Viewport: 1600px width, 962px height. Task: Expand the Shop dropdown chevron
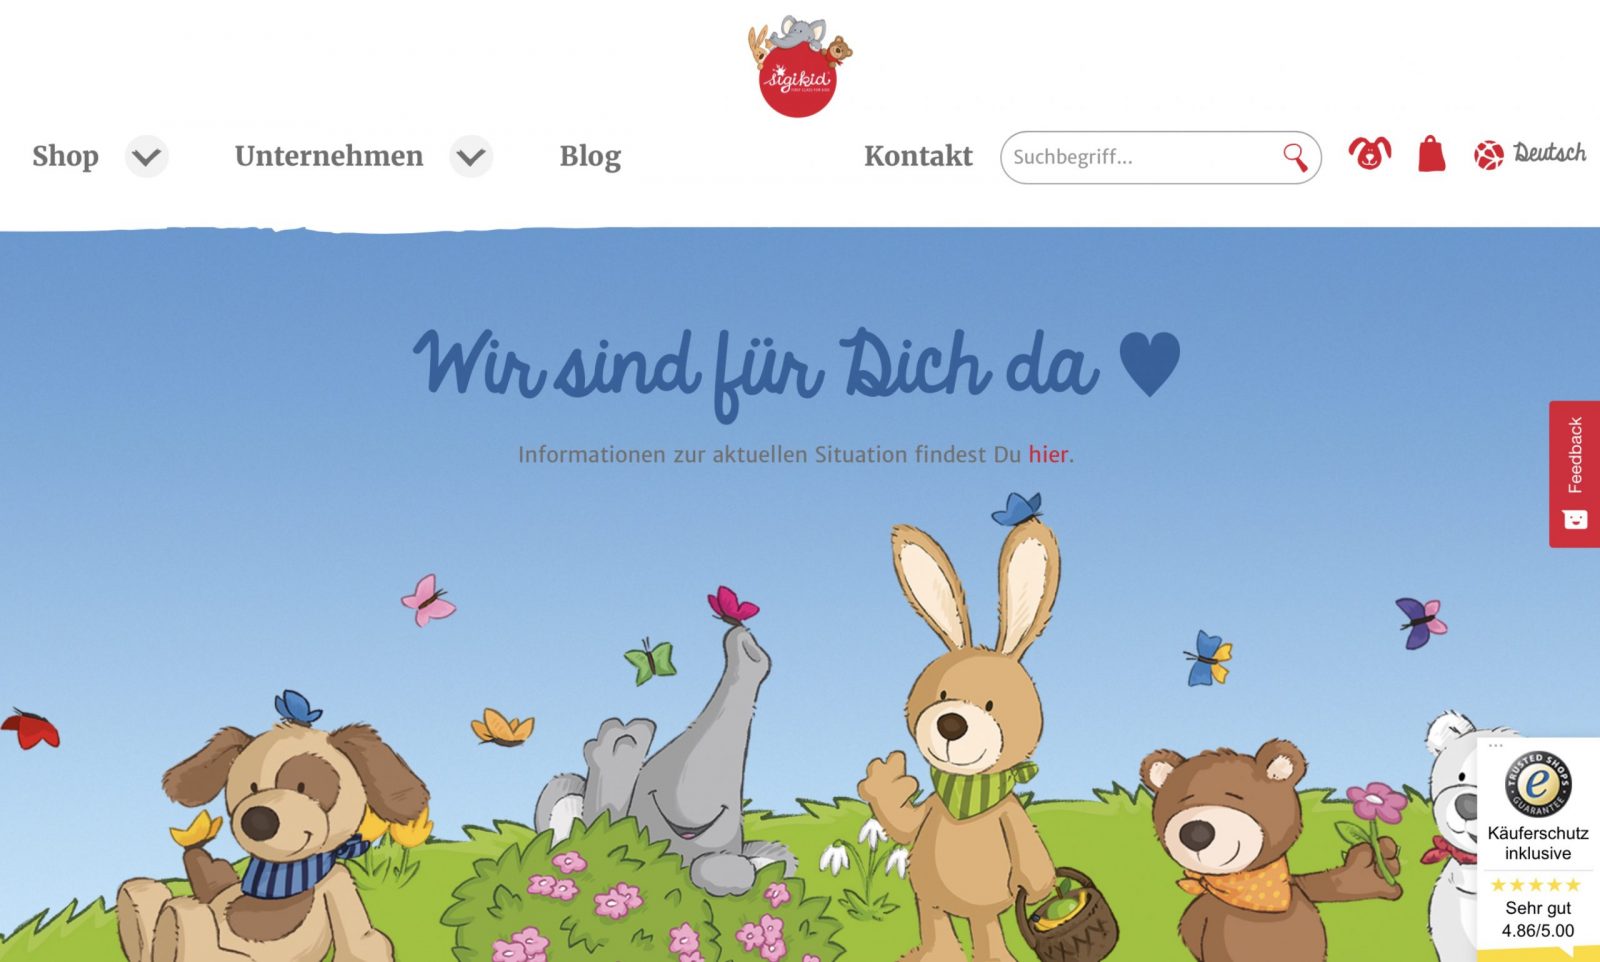click(x=146, y=157)
